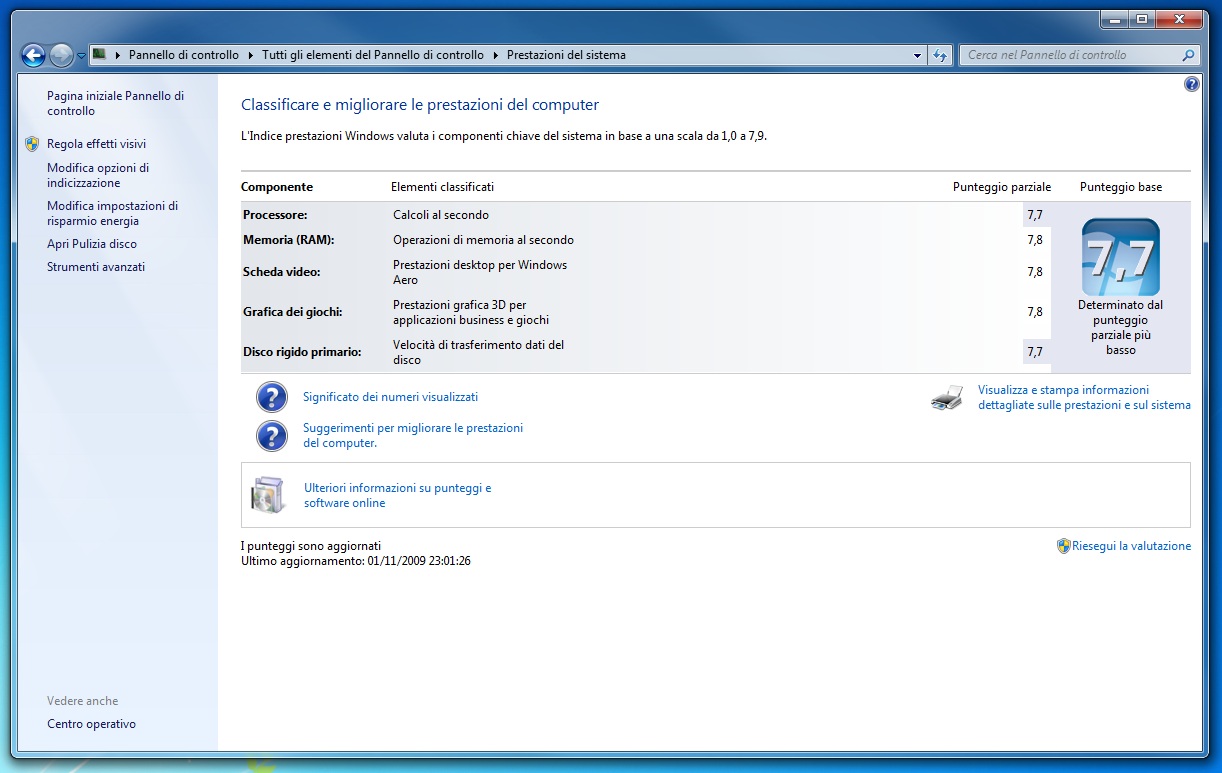The height and width of the screenshot is (773, 1222).
Task: Select the 'Memoria (RAM):' row label
Action: tap(289, 240)
